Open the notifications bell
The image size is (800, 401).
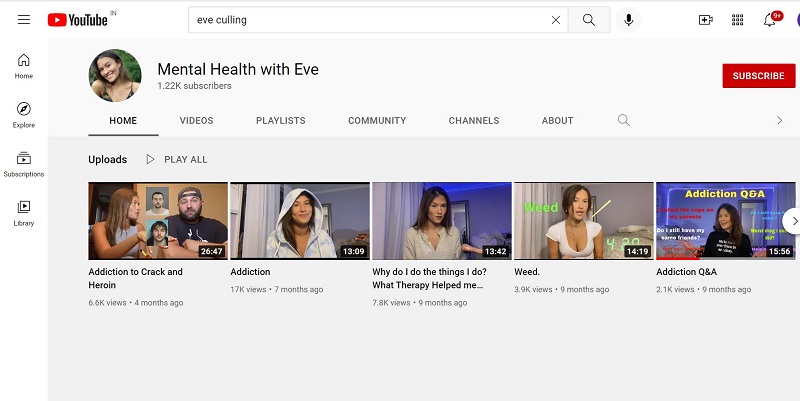point(769,20)
